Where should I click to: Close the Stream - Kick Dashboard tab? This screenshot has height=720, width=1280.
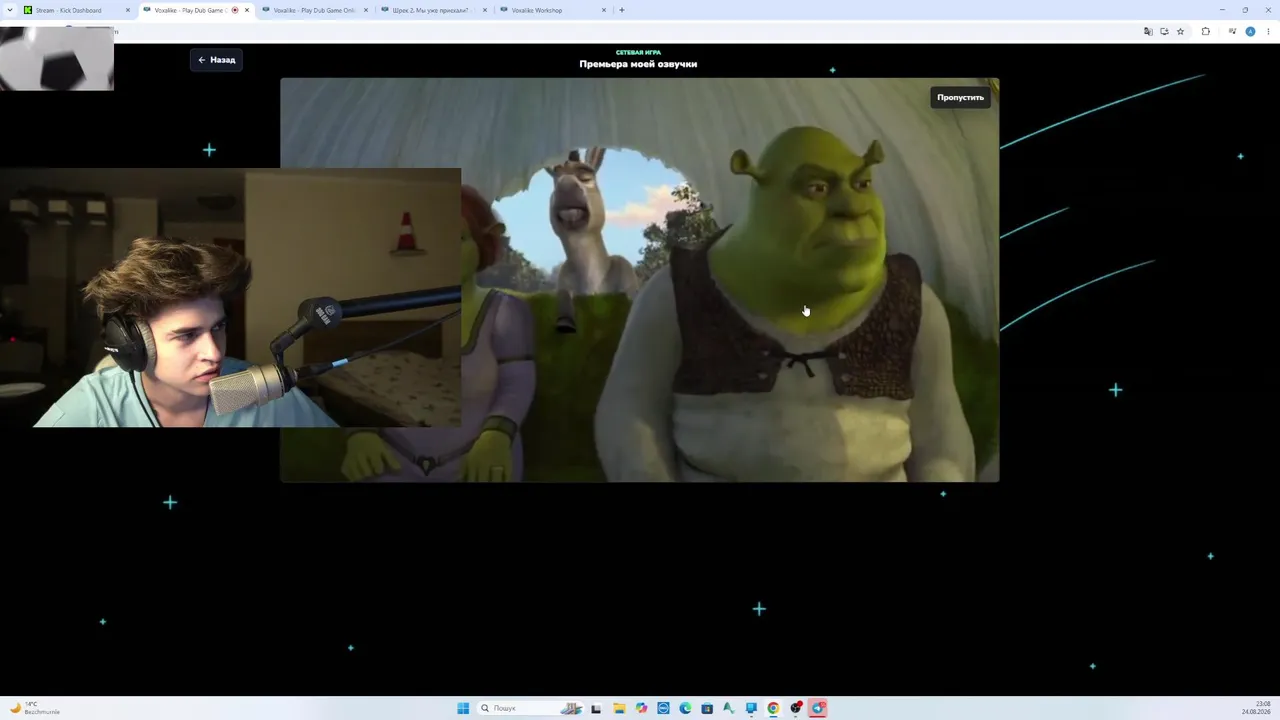tap(128, 10)
